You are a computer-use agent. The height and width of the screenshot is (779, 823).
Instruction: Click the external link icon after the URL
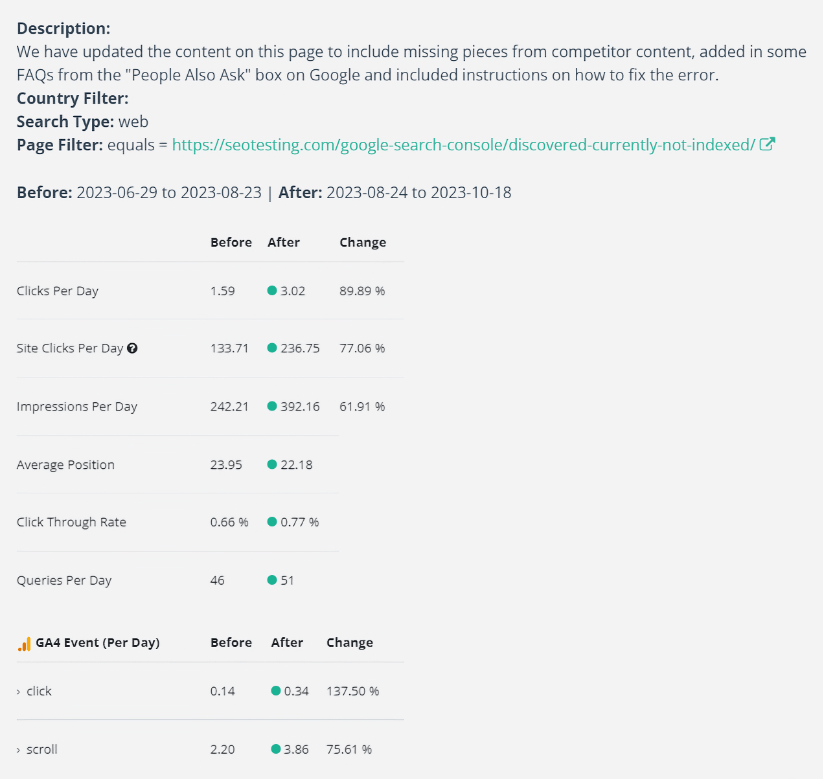[768, 144]
